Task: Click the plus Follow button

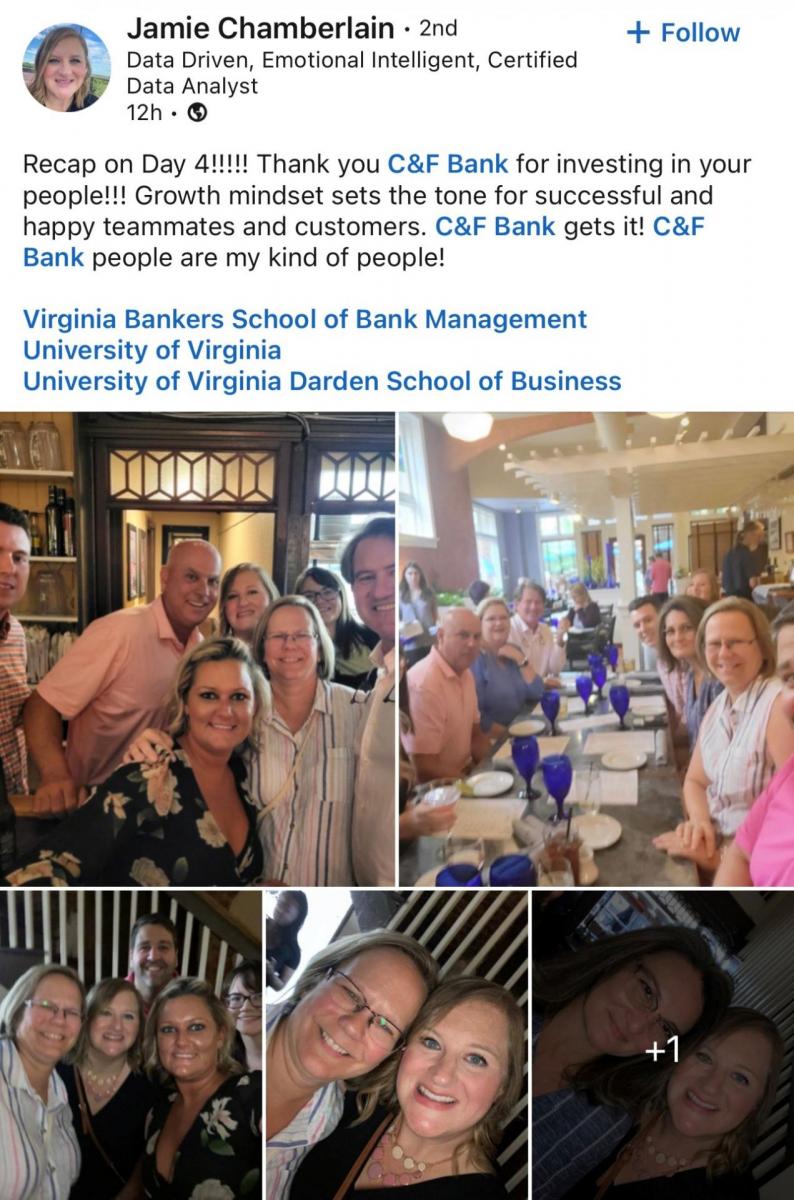Action: click(x=683, y=32)
